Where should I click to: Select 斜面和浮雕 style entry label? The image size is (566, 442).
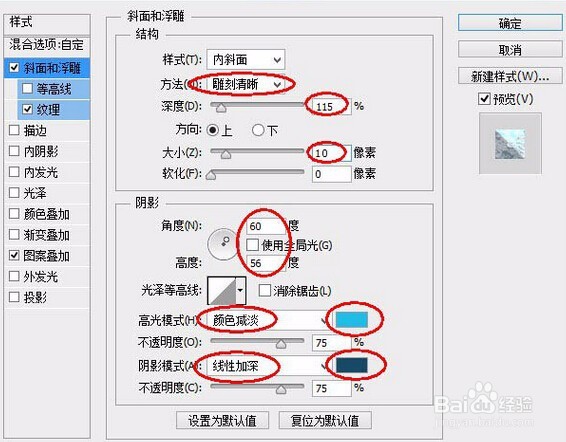click(x=52, y=68)
